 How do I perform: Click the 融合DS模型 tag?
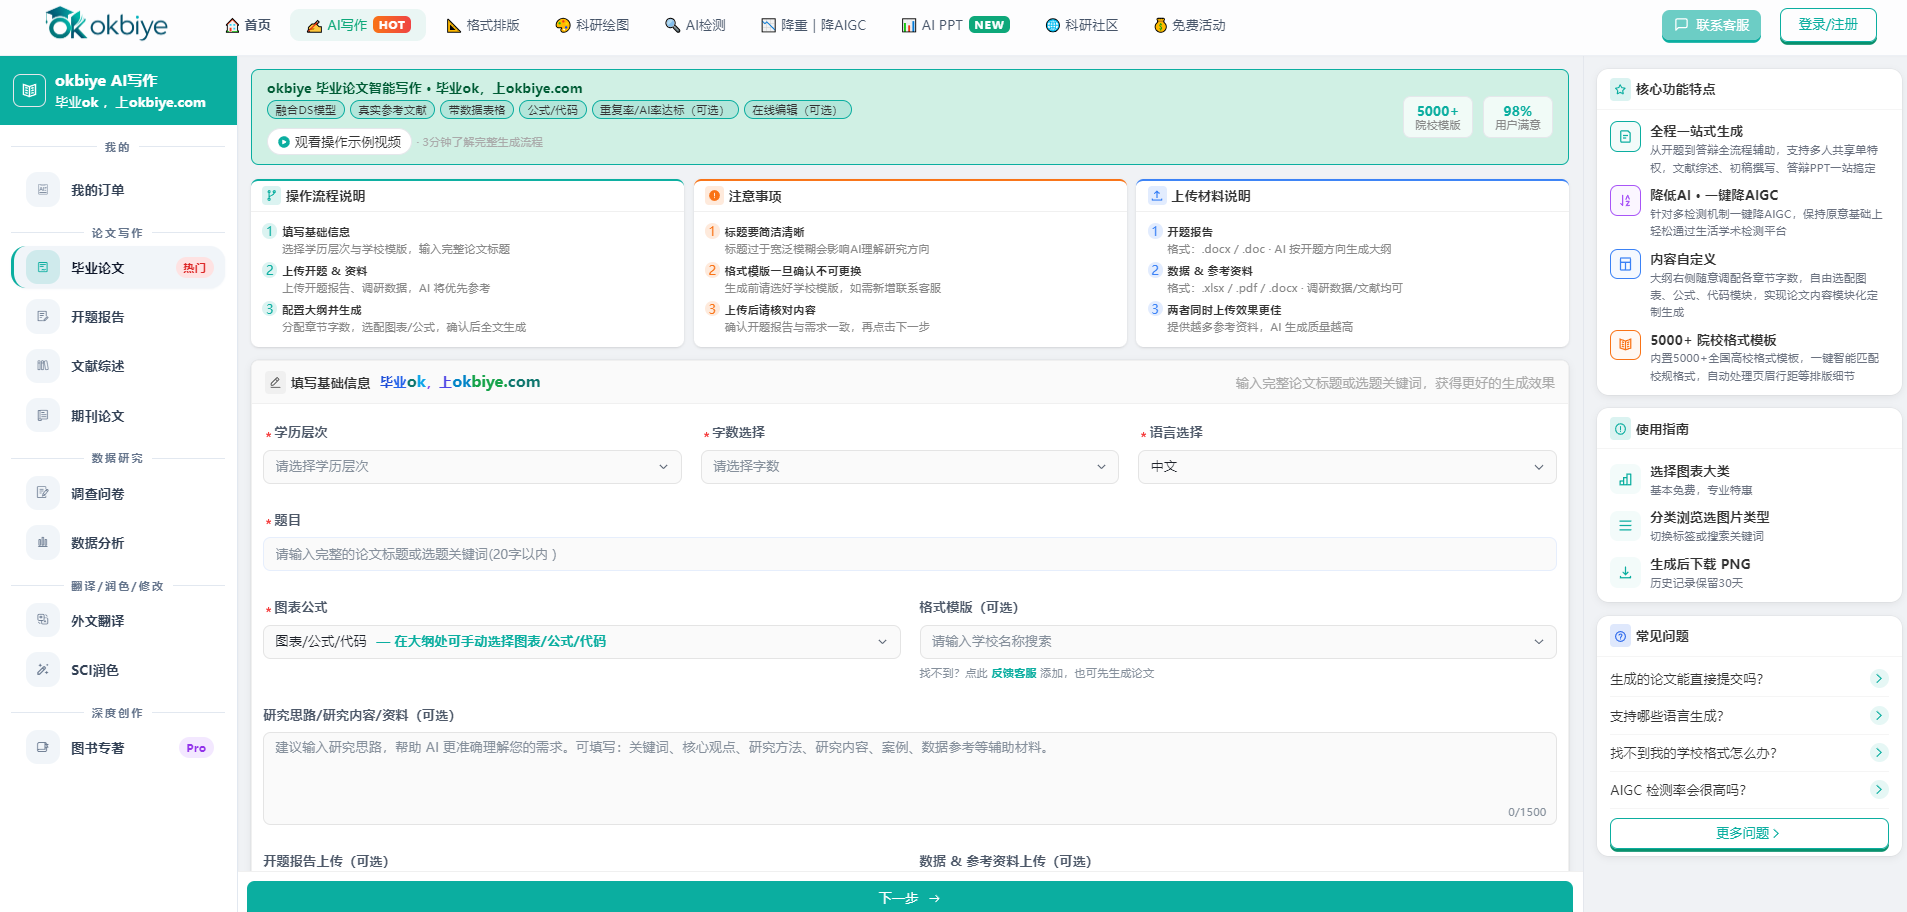click(x=306, y=110)
